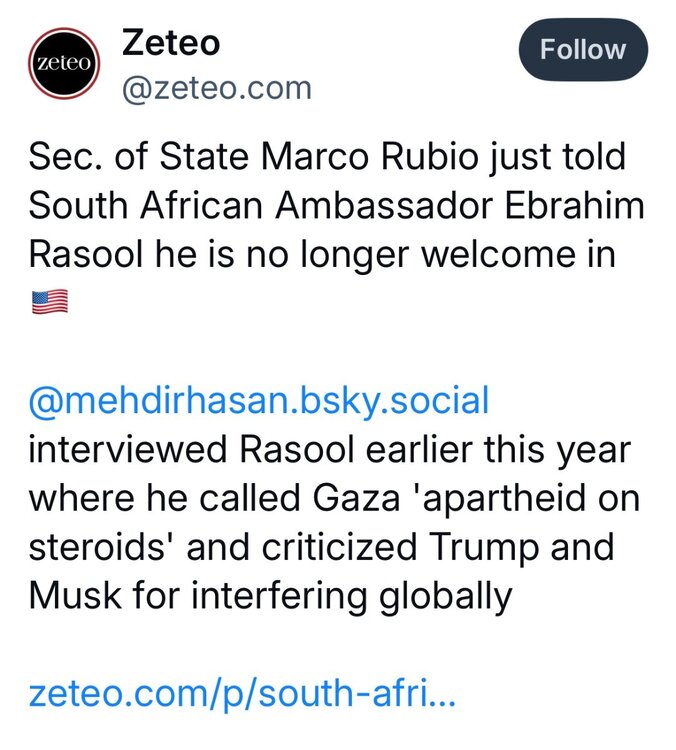676x750 pixels.
Task: Open the @mehdirhasan.bsky.social mention
Action: click(259, 402)
